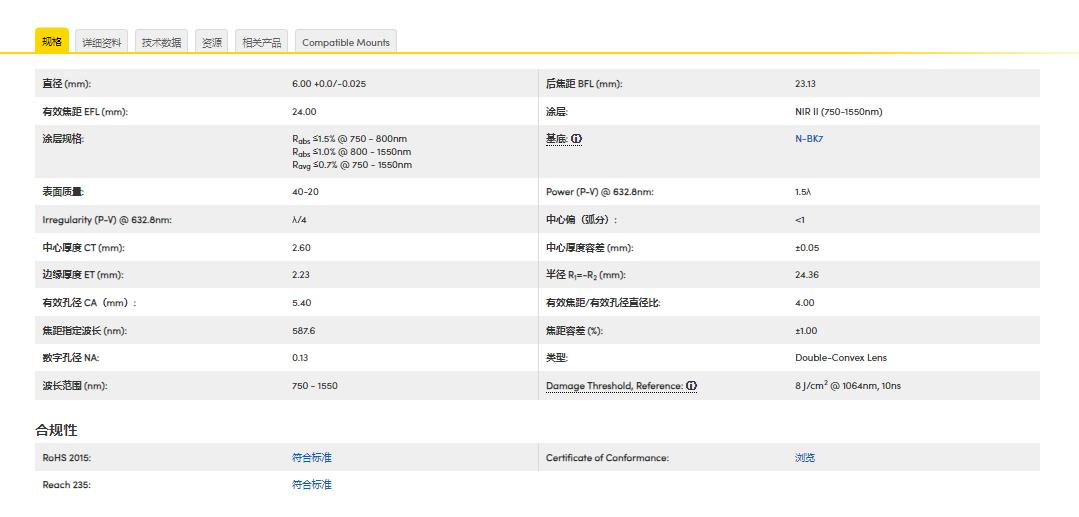Click the Reach 235 label

tap(67, 485)
